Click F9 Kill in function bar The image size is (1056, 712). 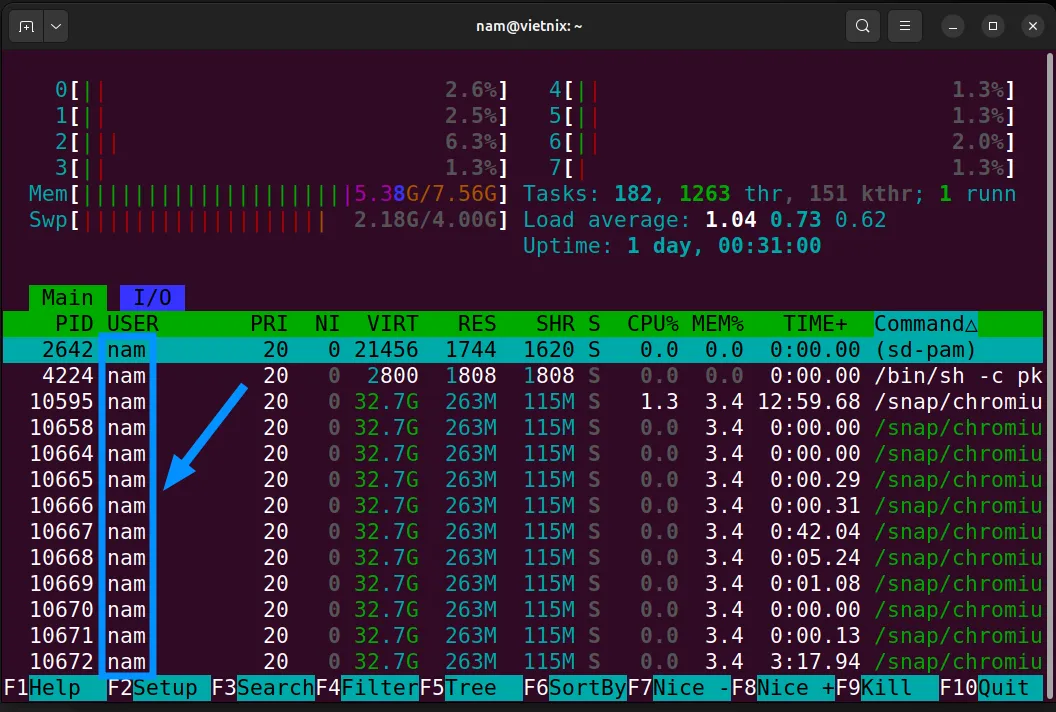coord(887,688)
